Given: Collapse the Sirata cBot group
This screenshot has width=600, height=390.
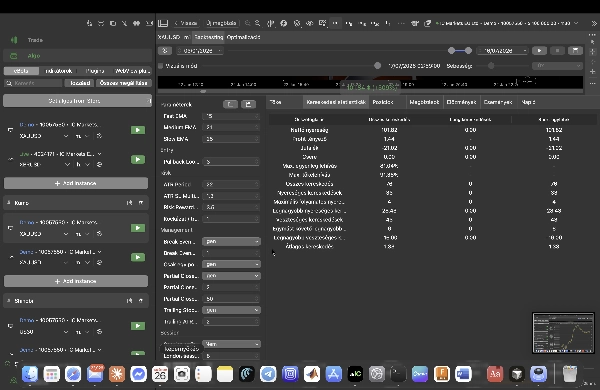Looking at the screenshot, I should (8, 301).
